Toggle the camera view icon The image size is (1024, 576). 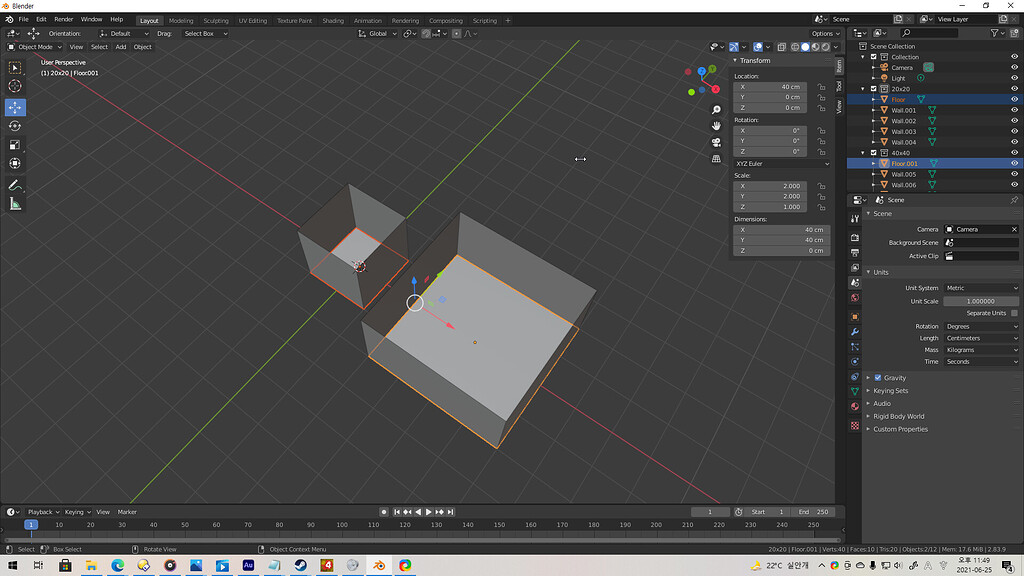716,142
